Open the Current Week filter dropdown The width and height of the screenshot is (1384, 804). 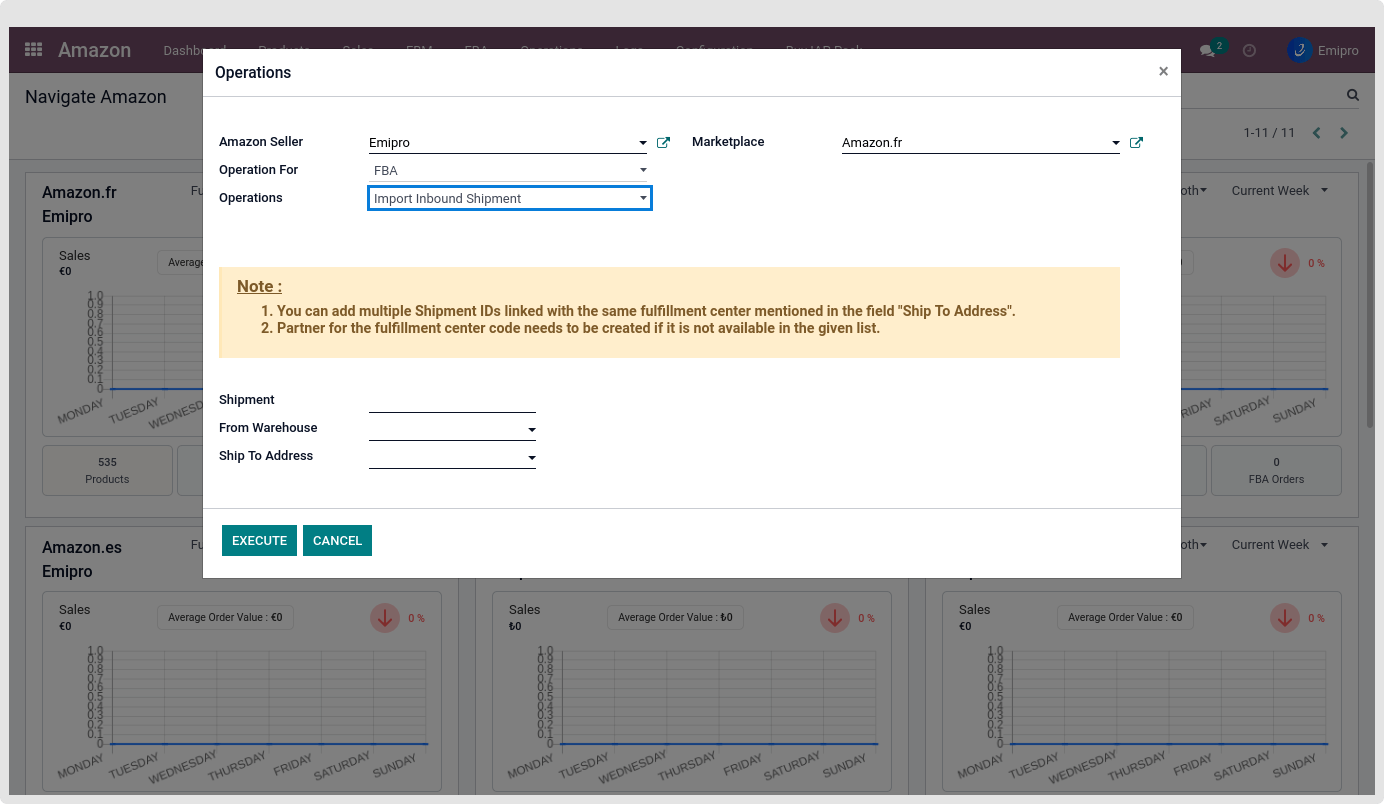[x=1279, y=191]
